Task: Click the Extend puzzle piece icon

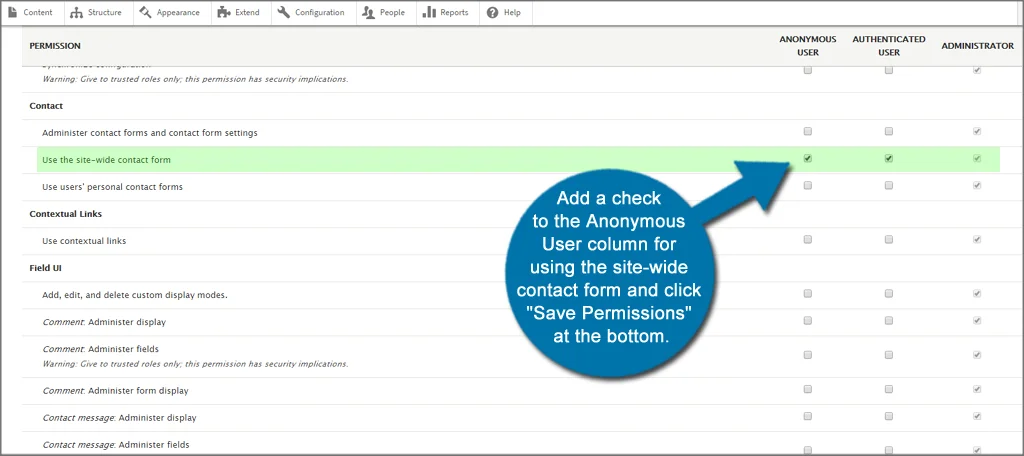Action: (224, 12)
